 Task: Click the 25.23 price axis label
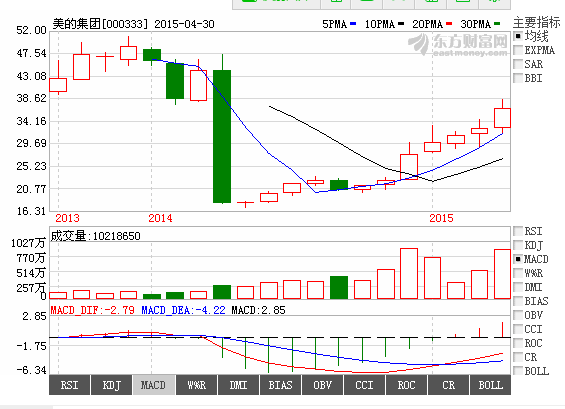[x=31, y=166]
